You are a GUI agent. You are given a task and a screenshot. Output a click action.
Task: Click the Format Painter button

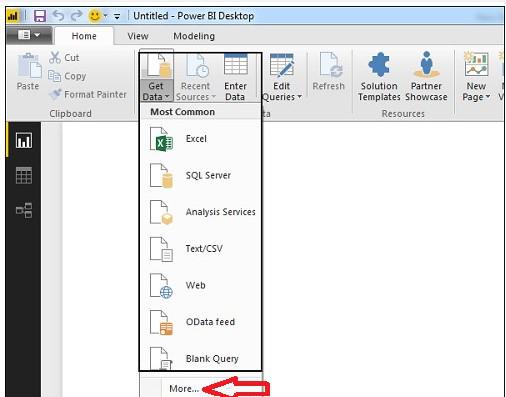coord(88,94)
